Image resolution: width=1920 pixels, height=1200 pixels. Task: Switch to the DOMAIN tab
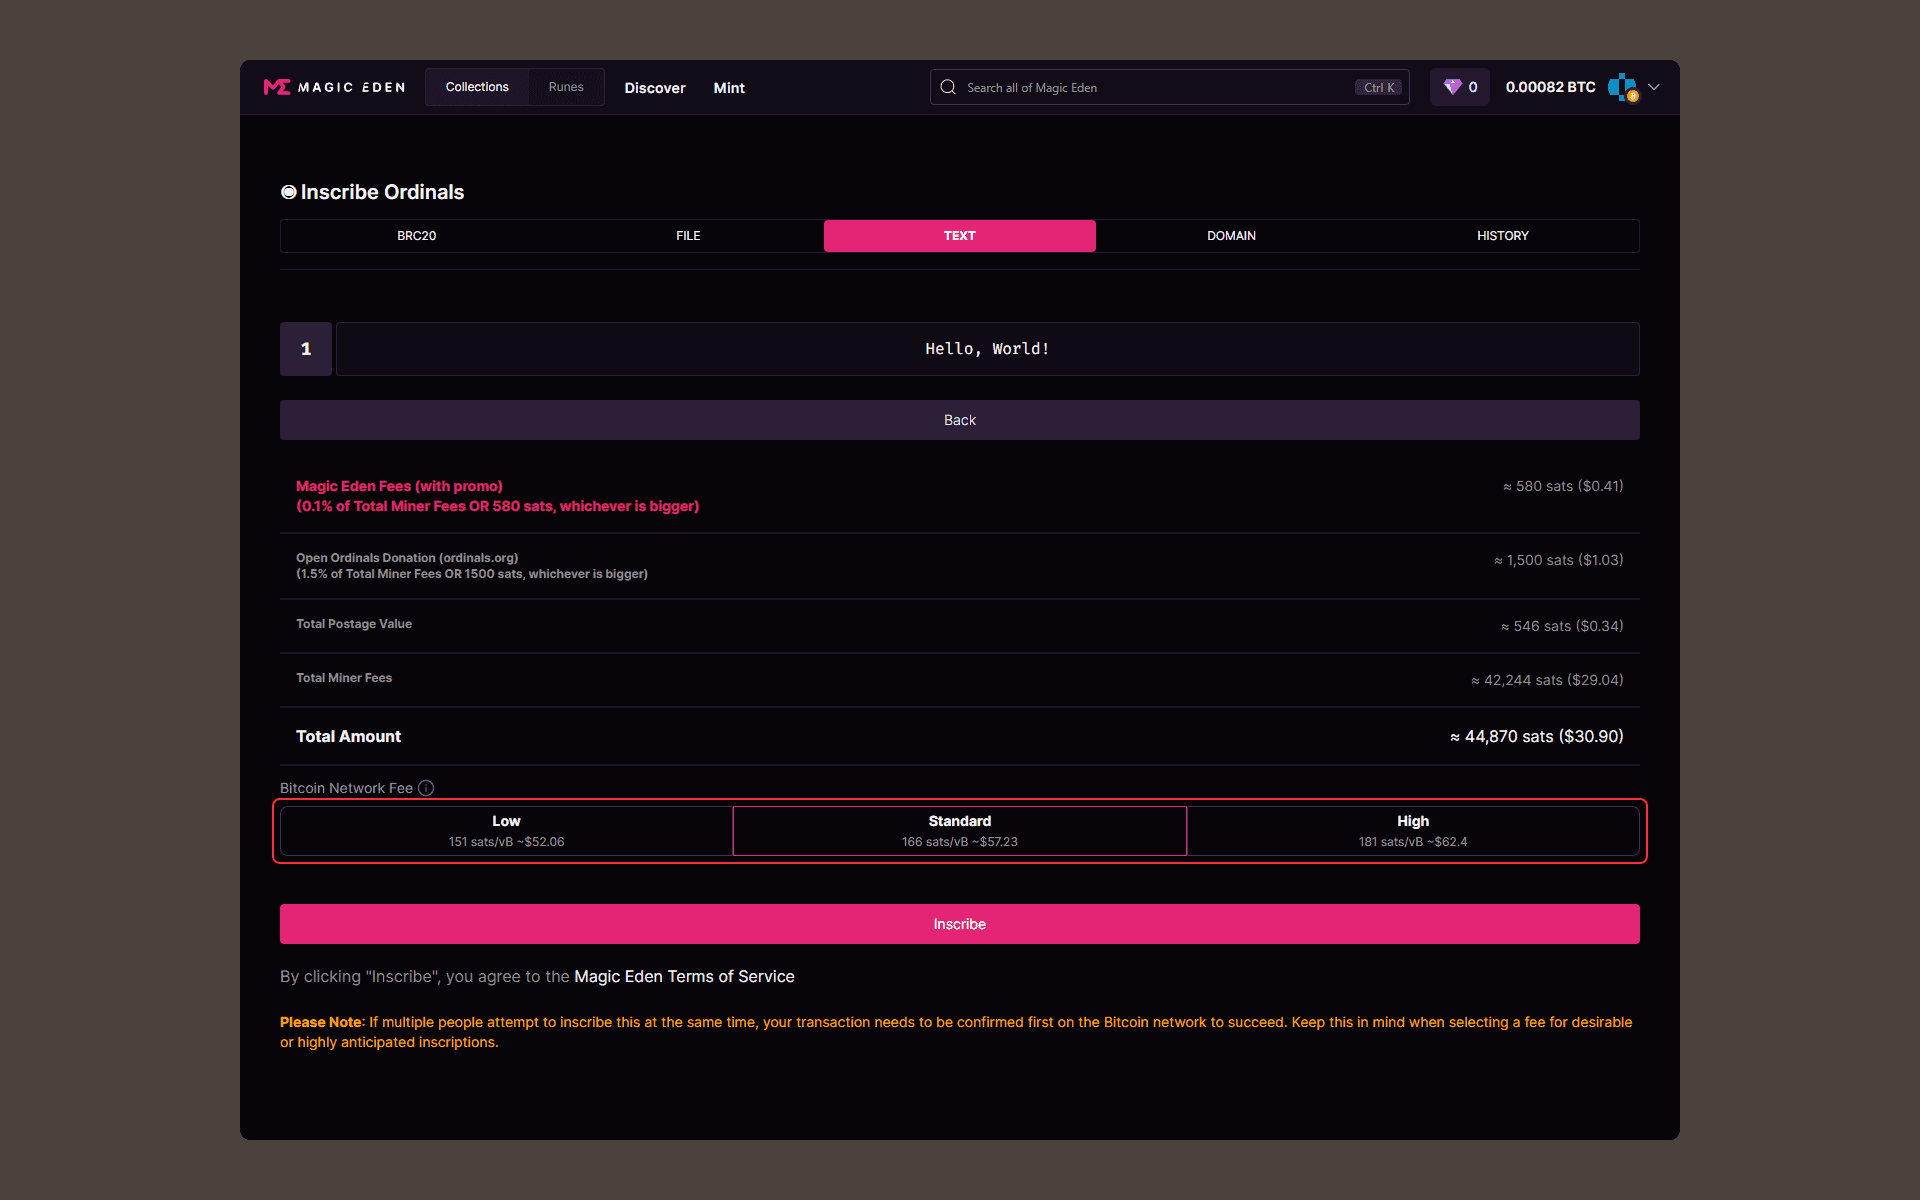[1231, 236]
